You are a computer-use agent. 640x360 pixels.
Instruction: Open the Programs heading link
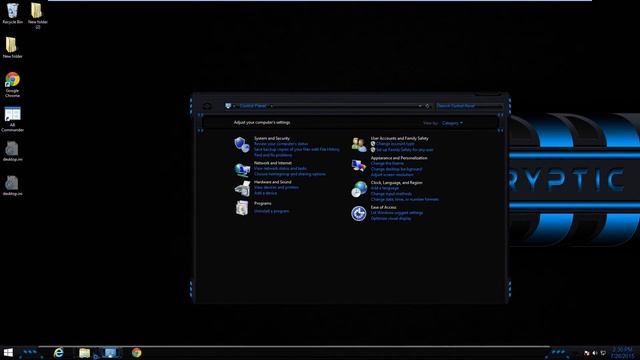[x=262, y=203]
